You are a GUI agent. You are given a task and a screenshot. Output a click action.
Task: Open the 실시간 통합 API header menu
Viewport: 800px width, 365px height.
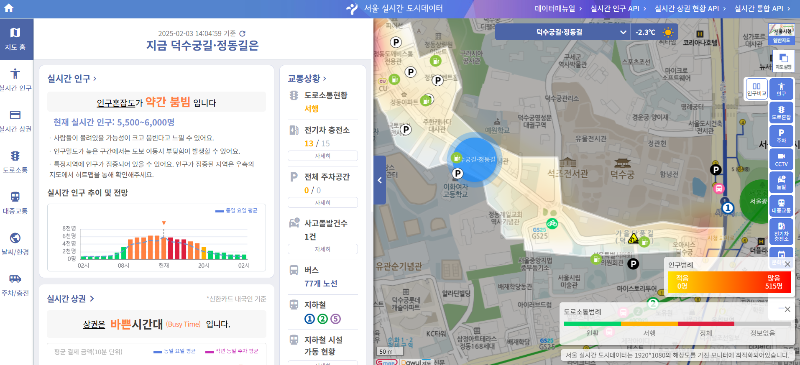coord(762,8)
